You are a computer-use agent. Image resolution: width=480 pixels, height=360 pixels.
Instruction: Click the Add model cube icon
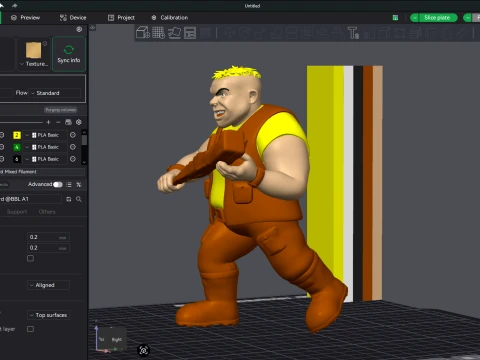[143, 33]
